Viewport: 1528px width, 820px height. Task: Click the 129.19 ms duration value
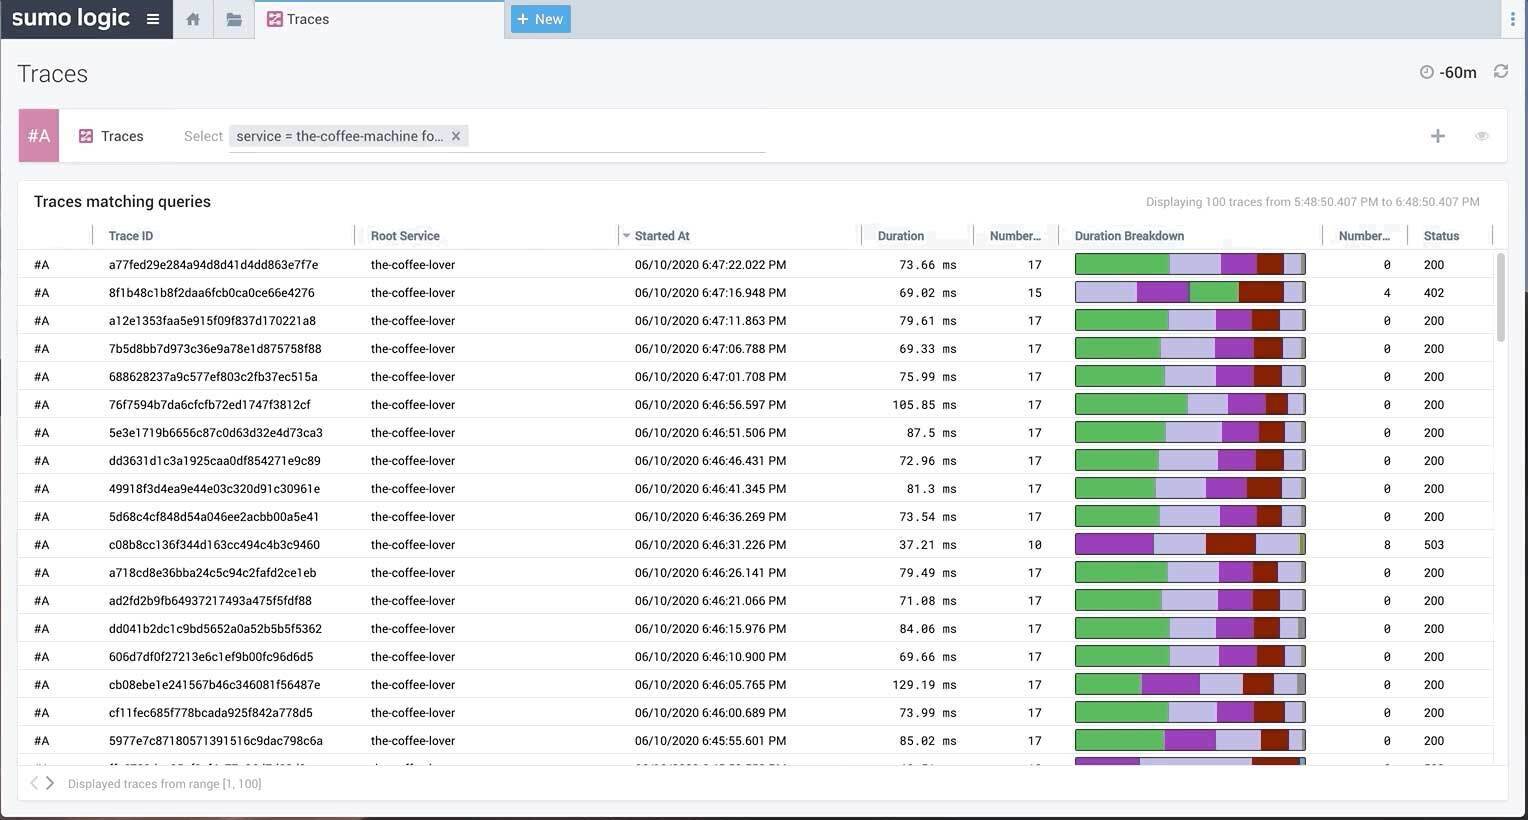924,685
